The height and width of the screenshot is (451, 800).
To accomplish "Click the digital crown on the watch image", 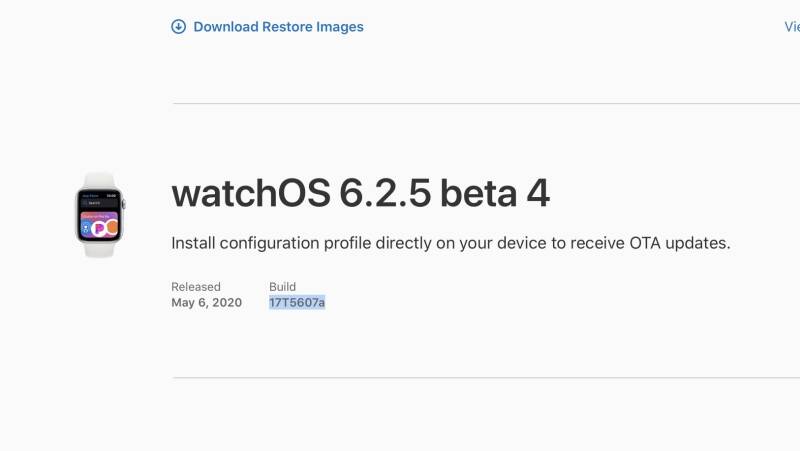I will tap(123, 205).
